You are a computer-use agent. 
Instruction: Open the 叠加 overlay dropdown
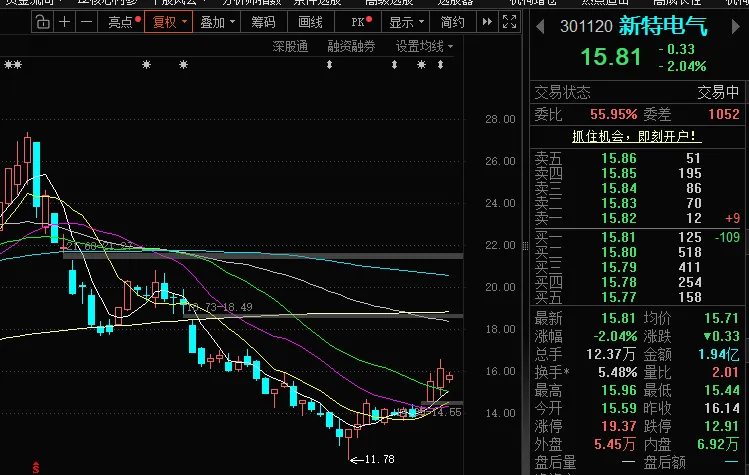coord(217,22)
